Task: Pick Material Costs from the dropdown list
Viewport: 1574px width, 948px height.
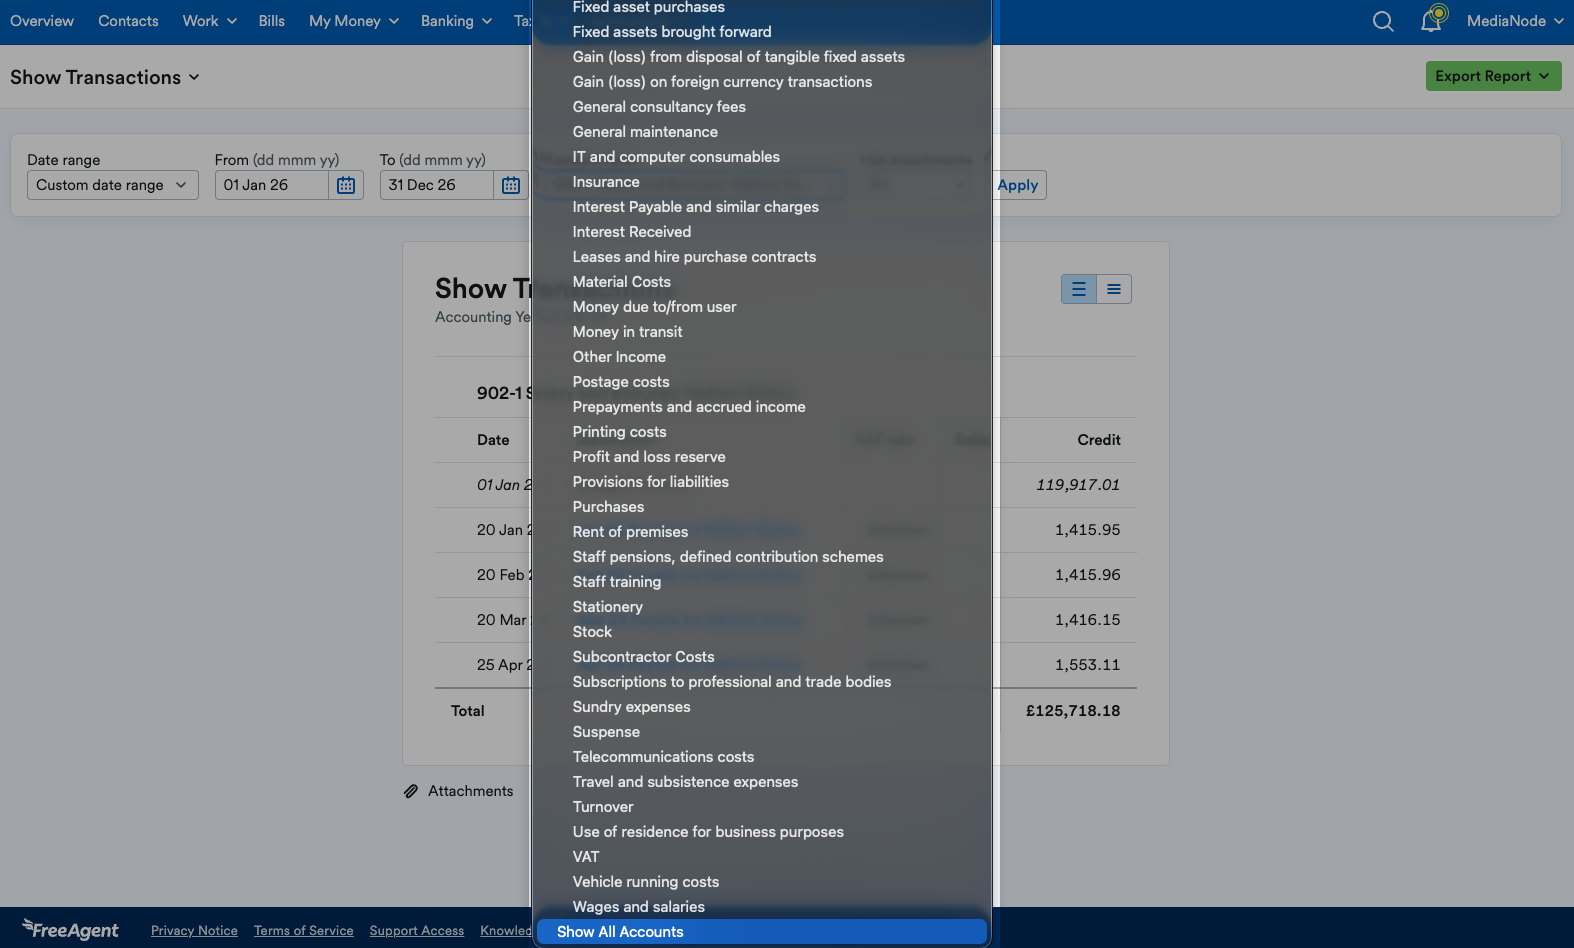Action: pyautogui.click(x=762, y=282)
